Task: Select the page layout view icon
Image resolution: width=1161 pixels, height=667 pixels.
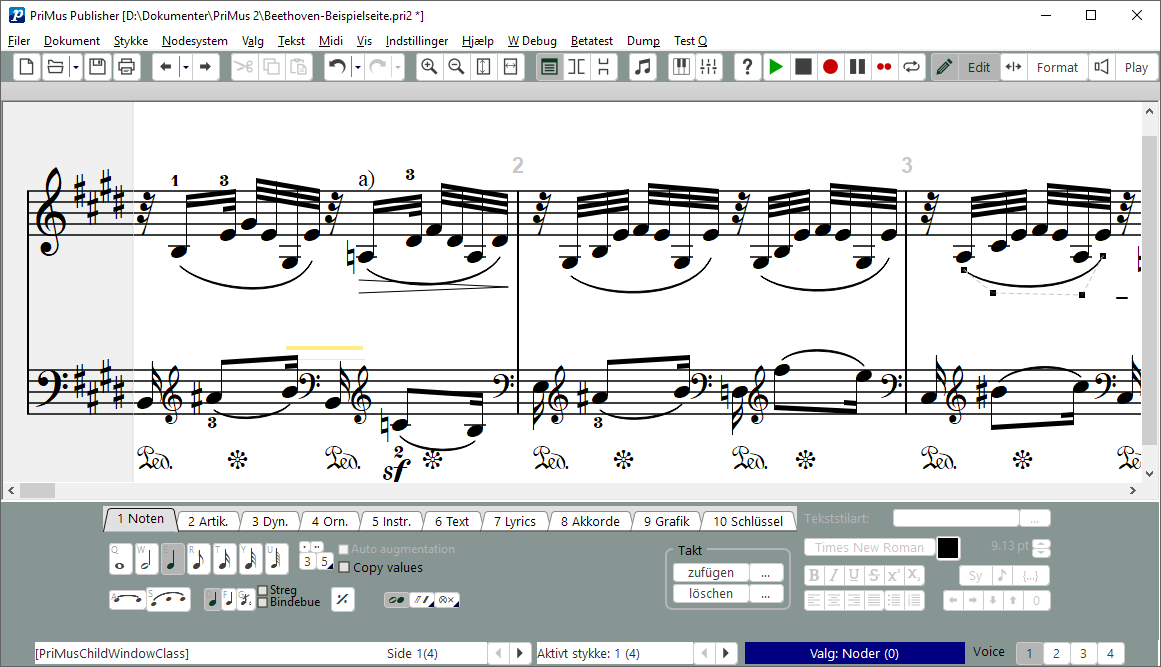Action: 549,67
